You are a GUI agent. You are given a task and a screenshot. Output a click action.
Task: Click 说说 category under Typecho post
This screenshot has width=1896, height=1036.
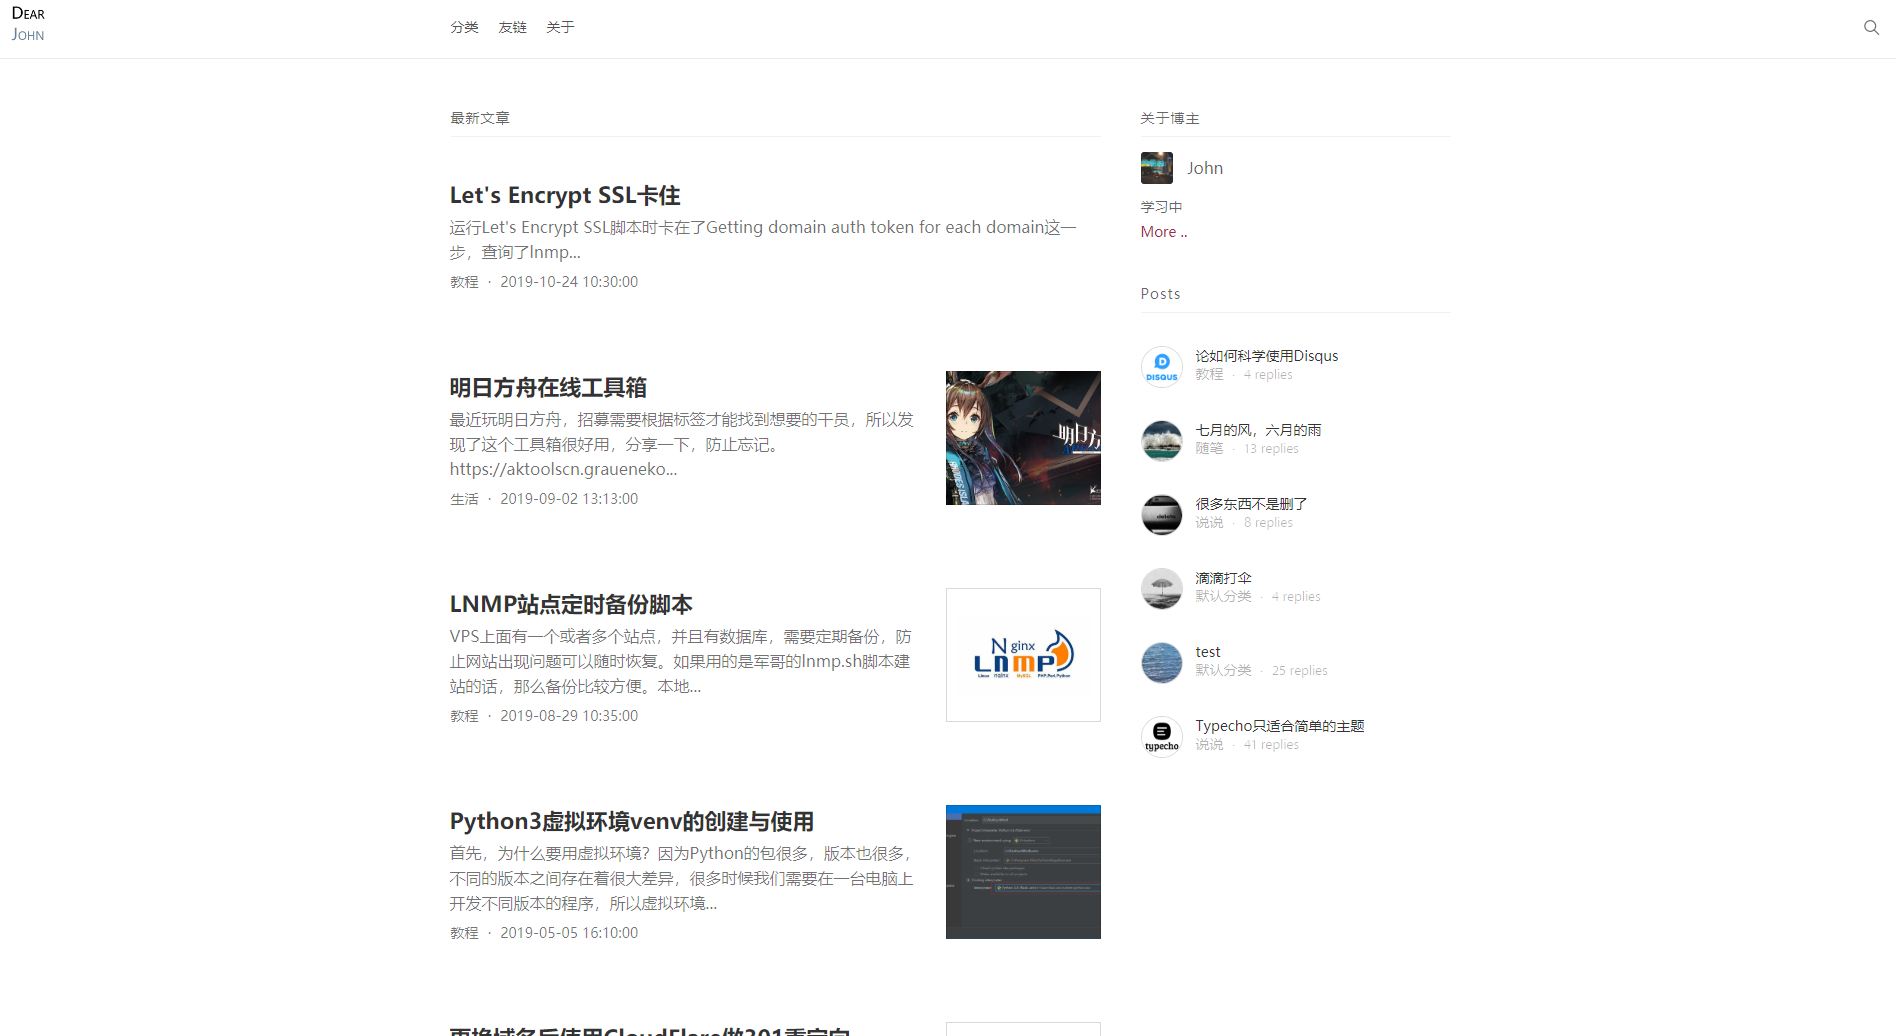pyautogui.click(x=1209, y=744)
